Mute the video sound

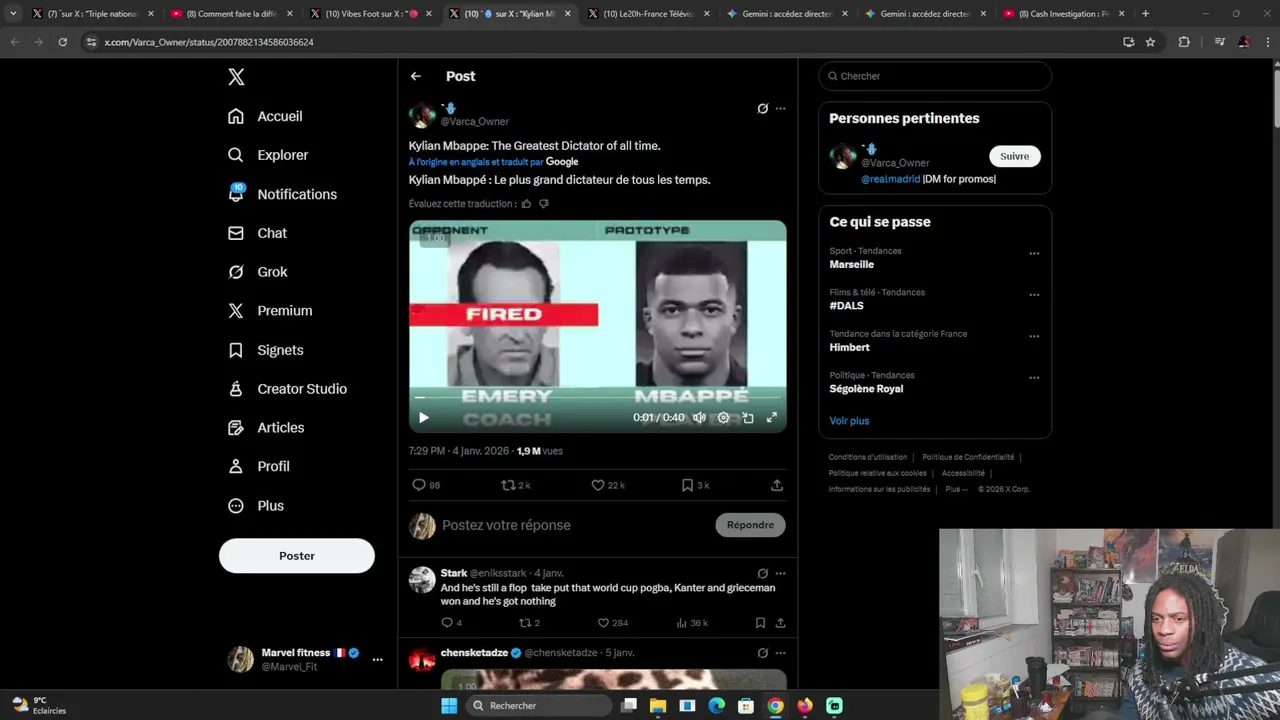click(x=699, y=418)
